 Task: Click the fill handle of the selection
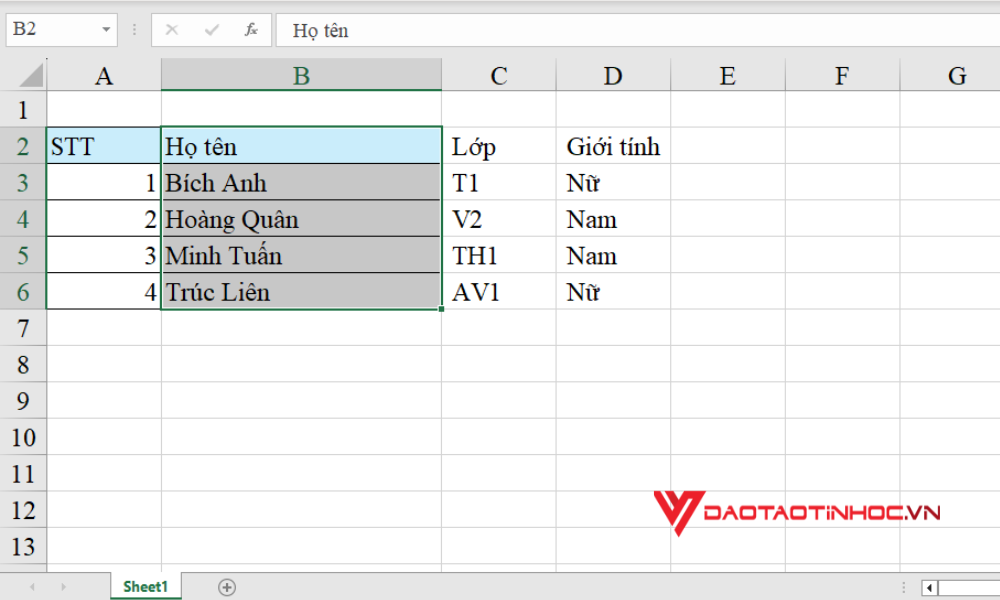pos(441,309)
